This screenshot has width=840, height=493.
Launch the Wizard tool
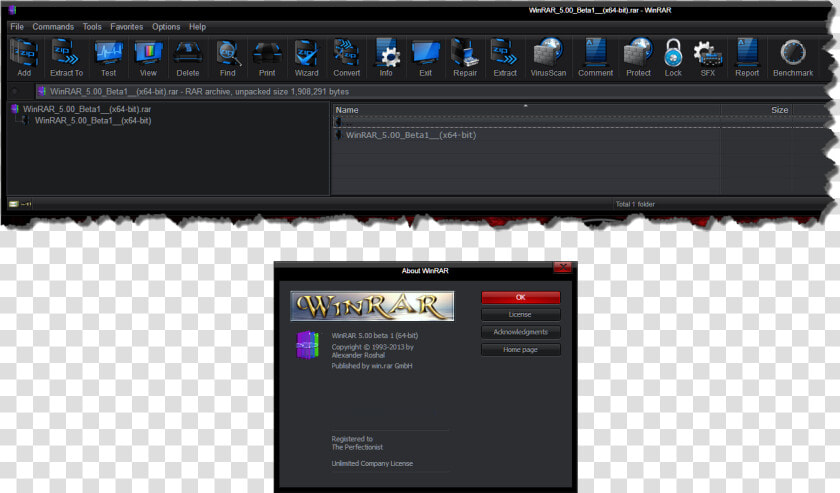[x=306, y=58]
